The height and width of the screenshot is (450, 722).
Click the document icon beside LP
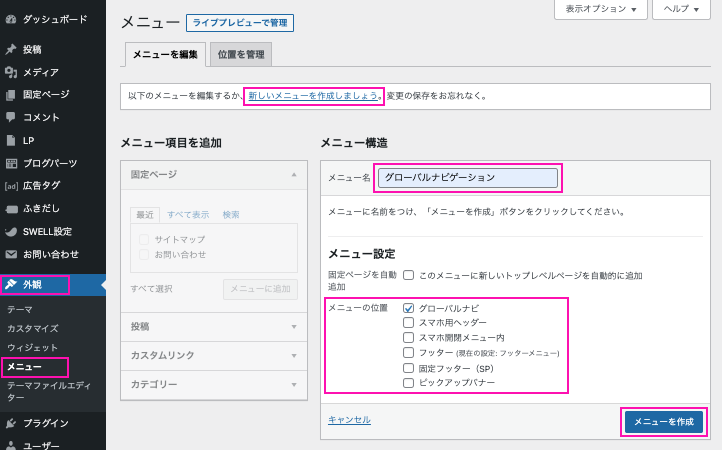pyautogui.click(x=11, y=140)
